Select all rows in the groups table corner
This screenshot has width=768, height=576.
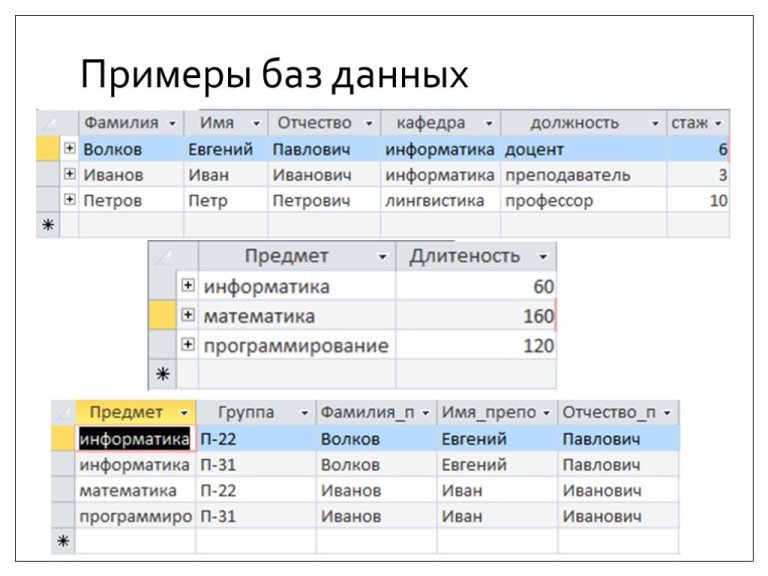(63, 413)
